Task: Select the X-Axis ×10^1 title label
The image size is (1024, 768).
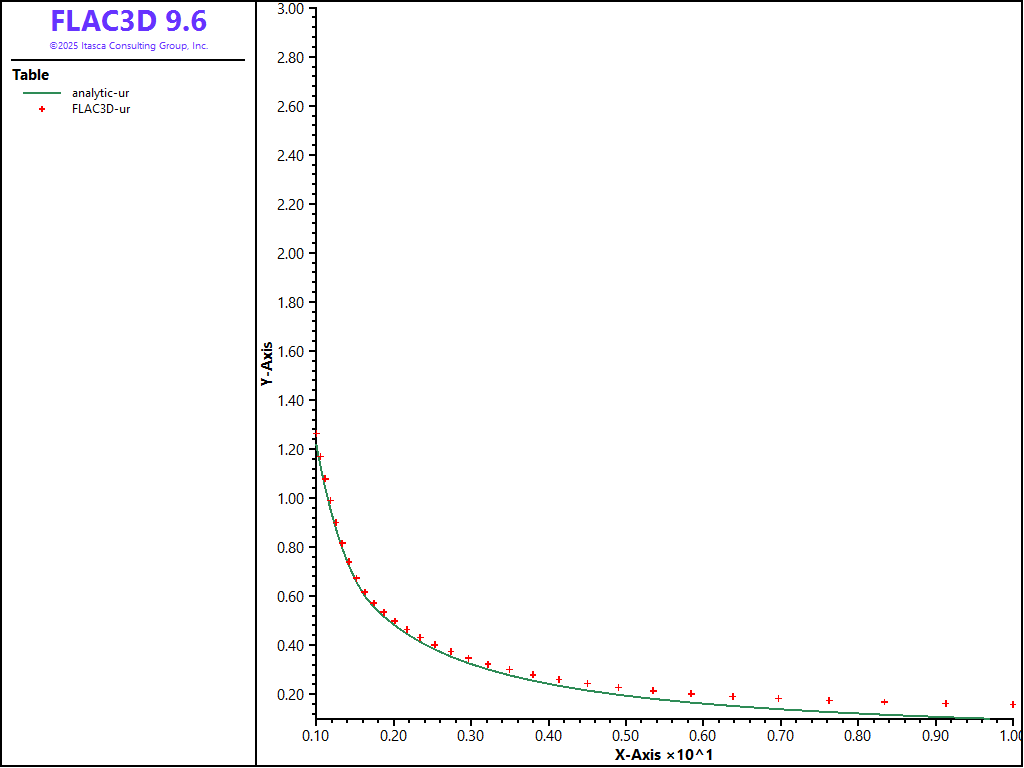Action: coord(664,754)
